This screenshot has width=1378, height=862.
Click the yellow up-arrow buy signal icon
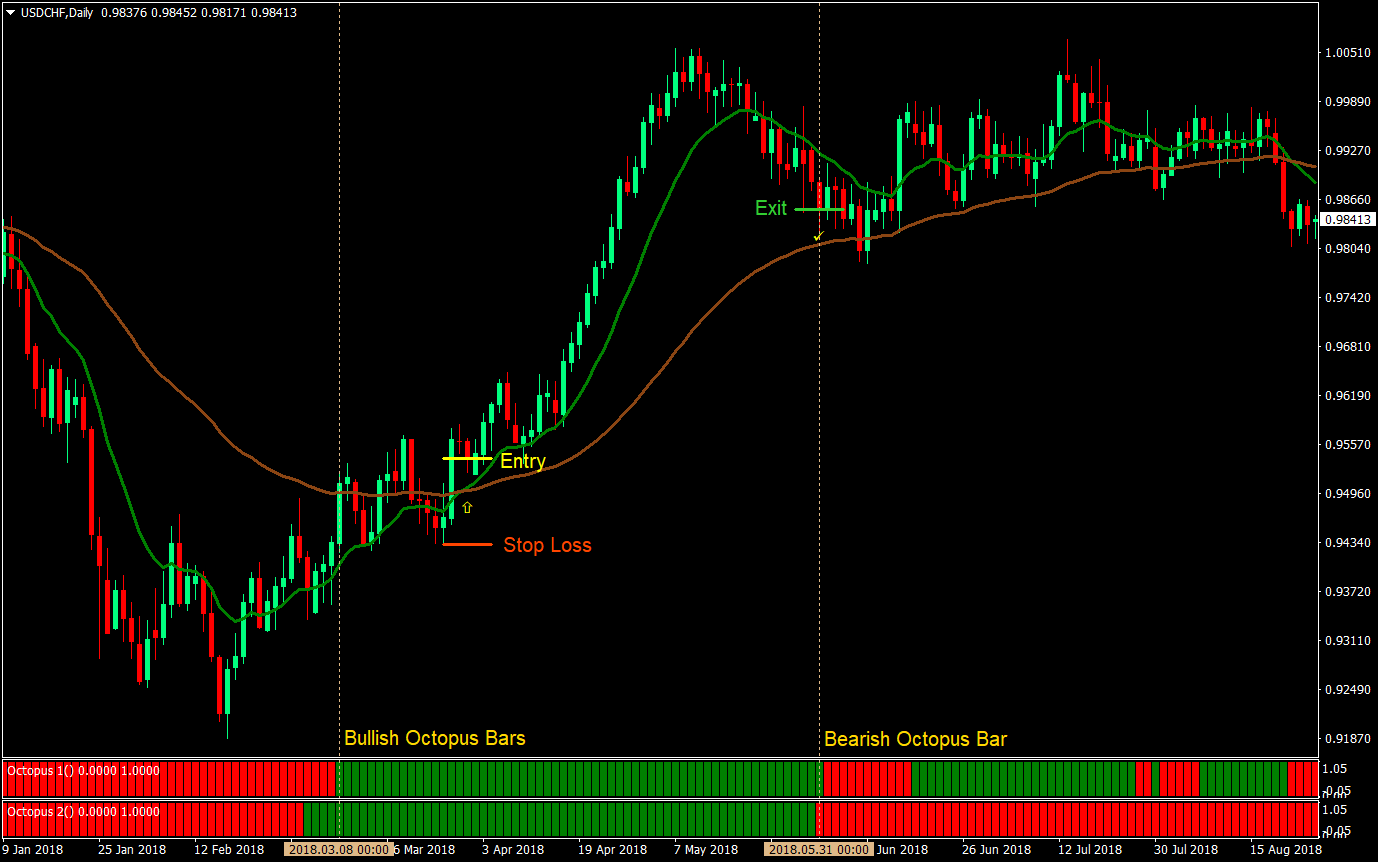pos(466,507)
